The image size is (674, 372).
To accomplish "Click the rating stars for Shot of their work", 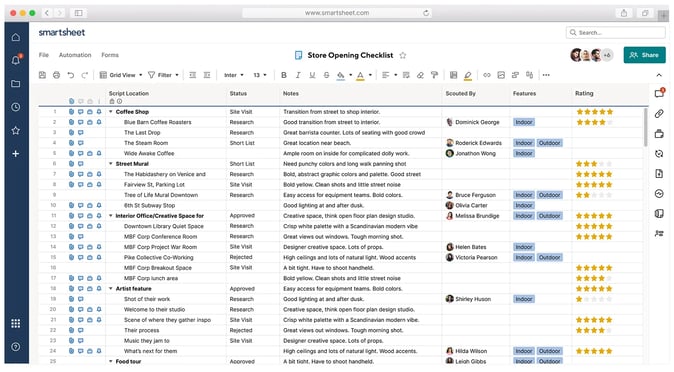I will click(x=594, y=299).
